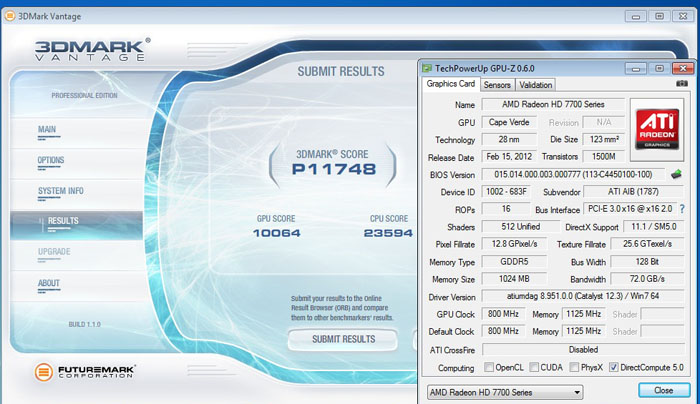Image resolution: width=700 pixels, height=404 pixels.
Task: Click the Pixel Fillrate field 12.8 GPixel/s
Action: [x=514, y=244]
